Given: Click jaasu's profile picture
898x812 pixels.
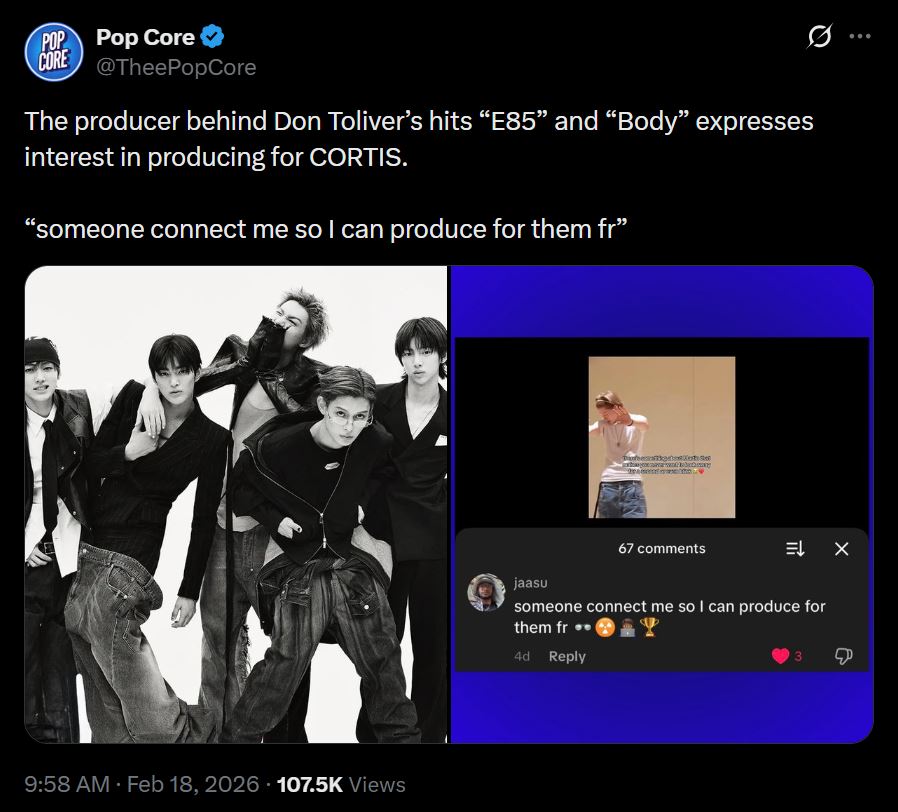Looking at the screenshot, I should click(486, 592).
